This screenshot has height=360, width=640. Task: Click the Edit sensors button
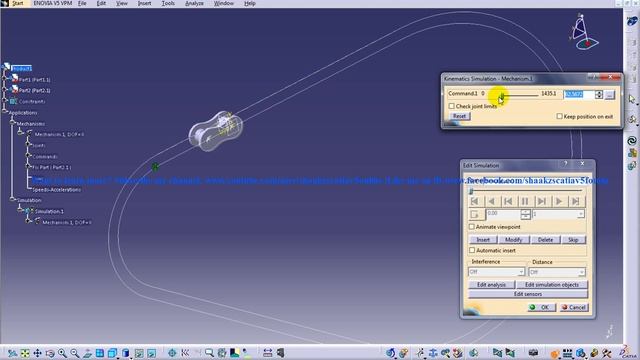click(x=528, y=294)
